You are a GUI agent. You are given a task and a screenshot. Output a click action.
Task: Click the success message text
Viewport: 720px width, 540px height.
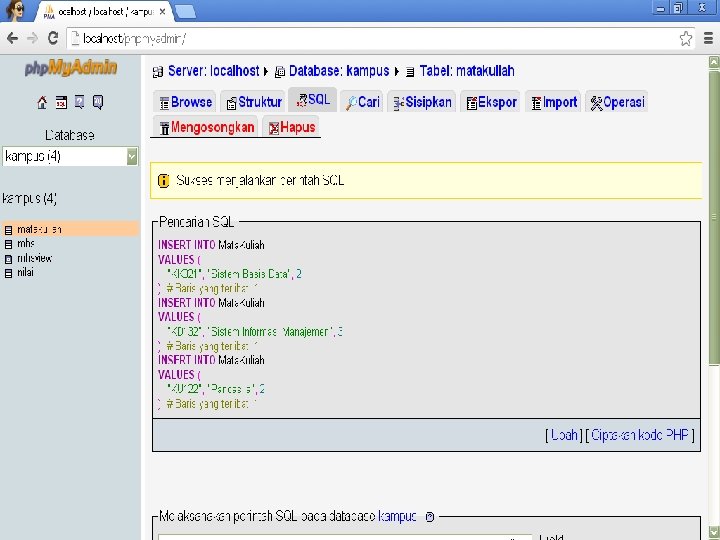point(260,180)
